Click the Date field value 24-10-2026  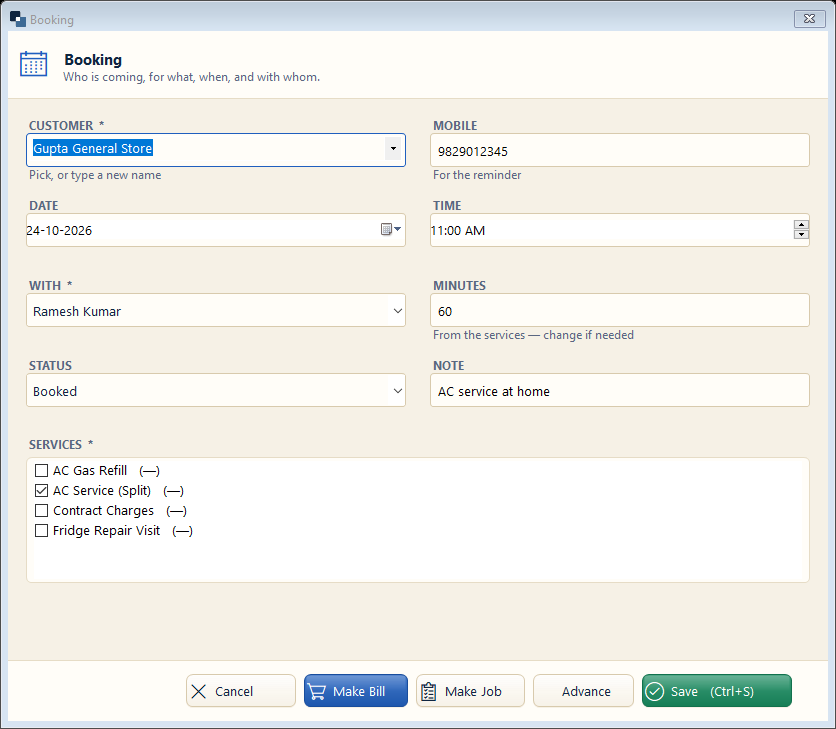(x=60, y=230)
